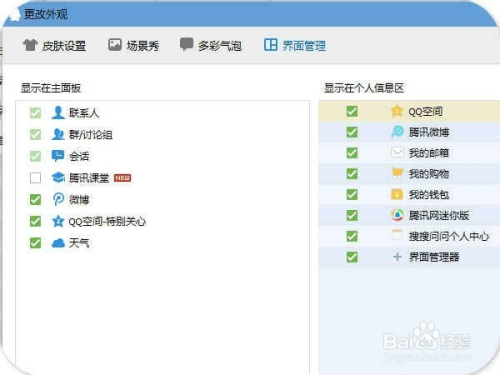Image resolution: width=500 pixels, height=375 pixels.
Task: Open the 皮肤设置 tab
Action: coord(54,45)
